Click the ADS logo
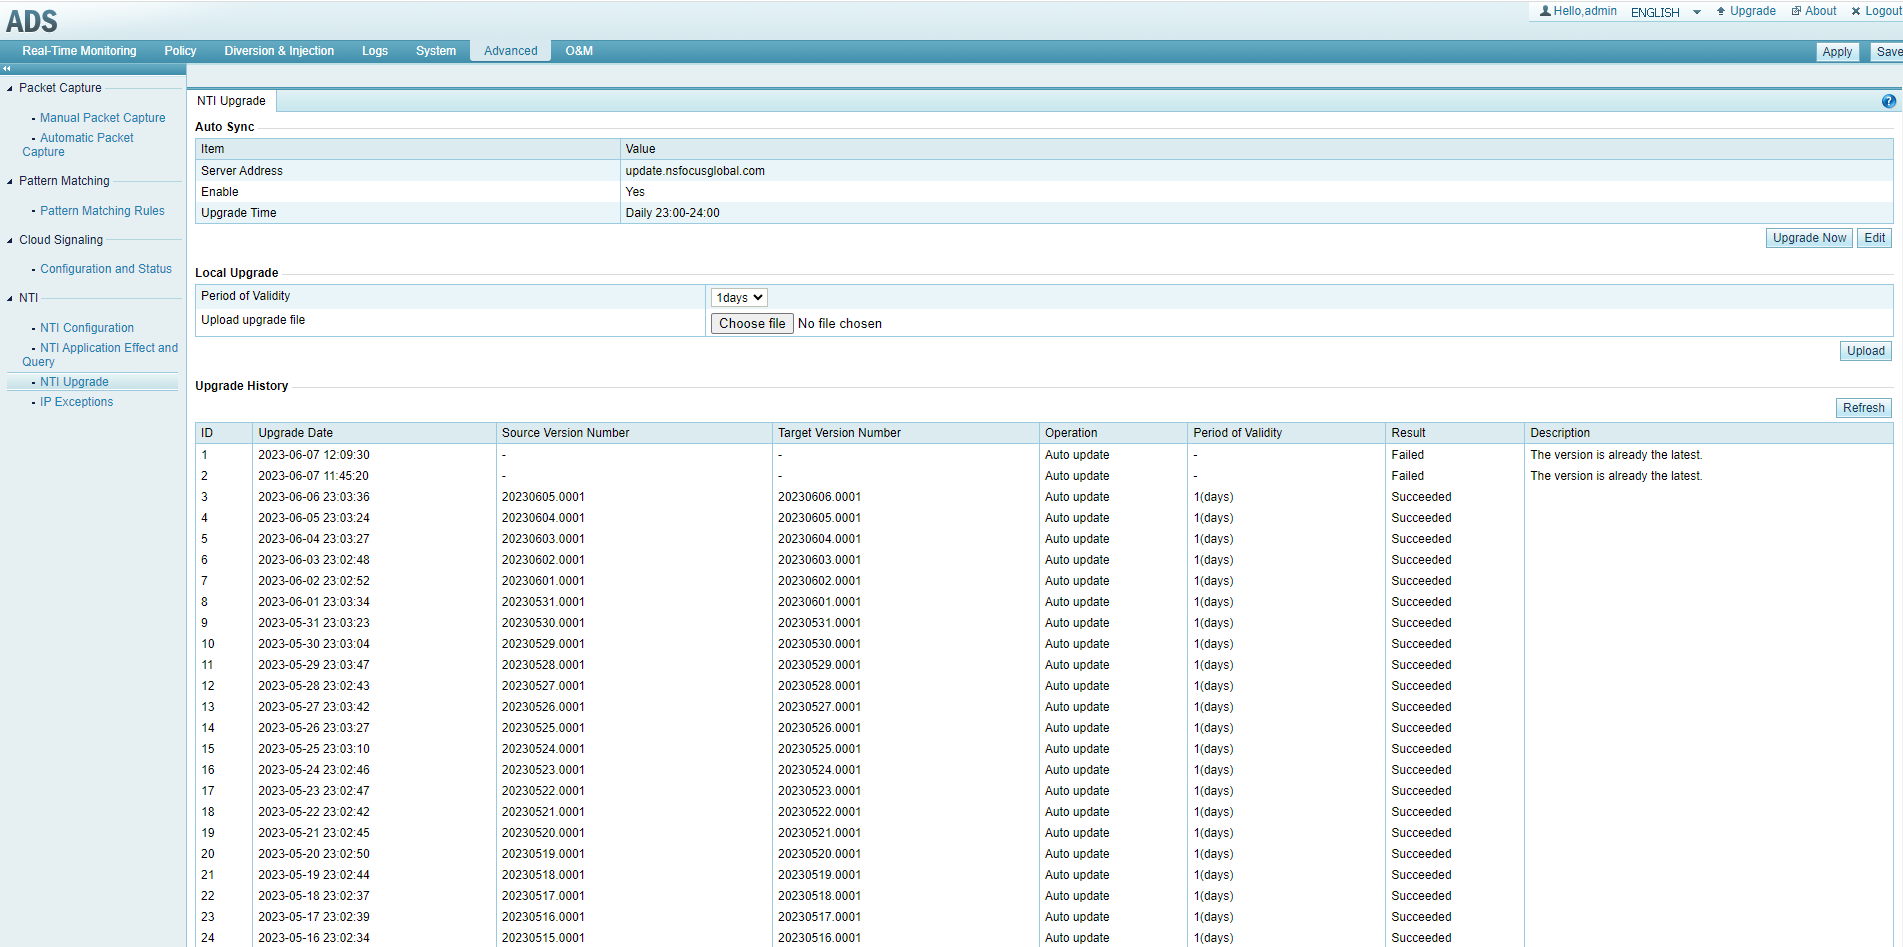 tap(32, 21)
